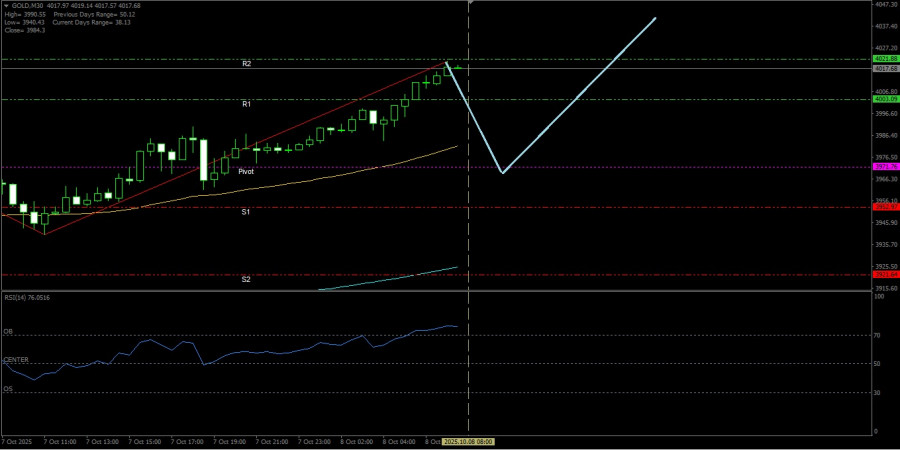900x450 pixels.
Task: Click the OS level label in RSI
Action: 8,389
